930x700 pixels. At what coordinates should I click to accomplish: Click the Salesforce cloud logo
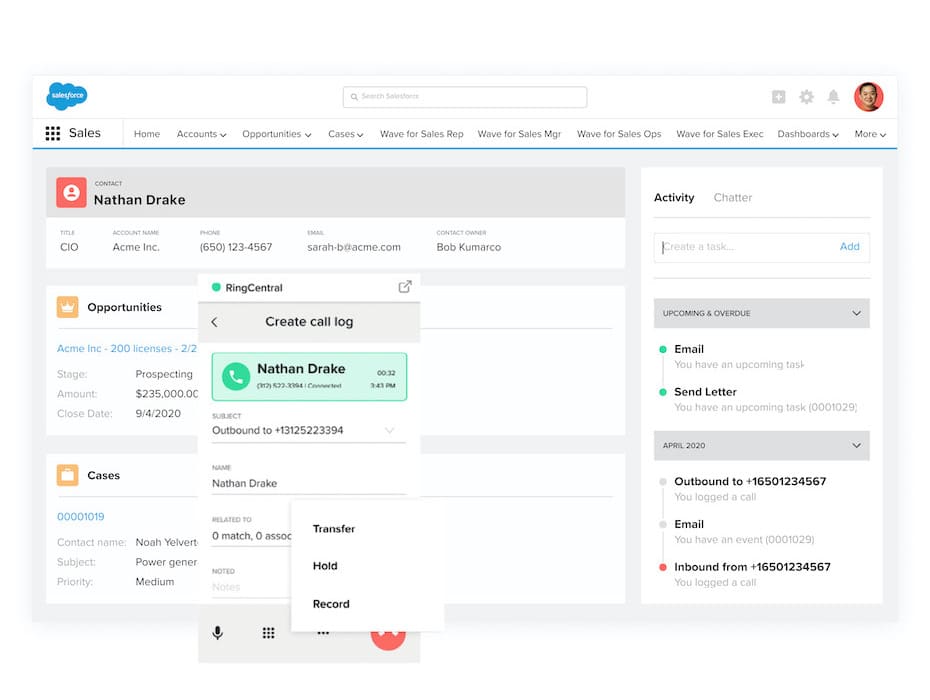coord(67,96)
